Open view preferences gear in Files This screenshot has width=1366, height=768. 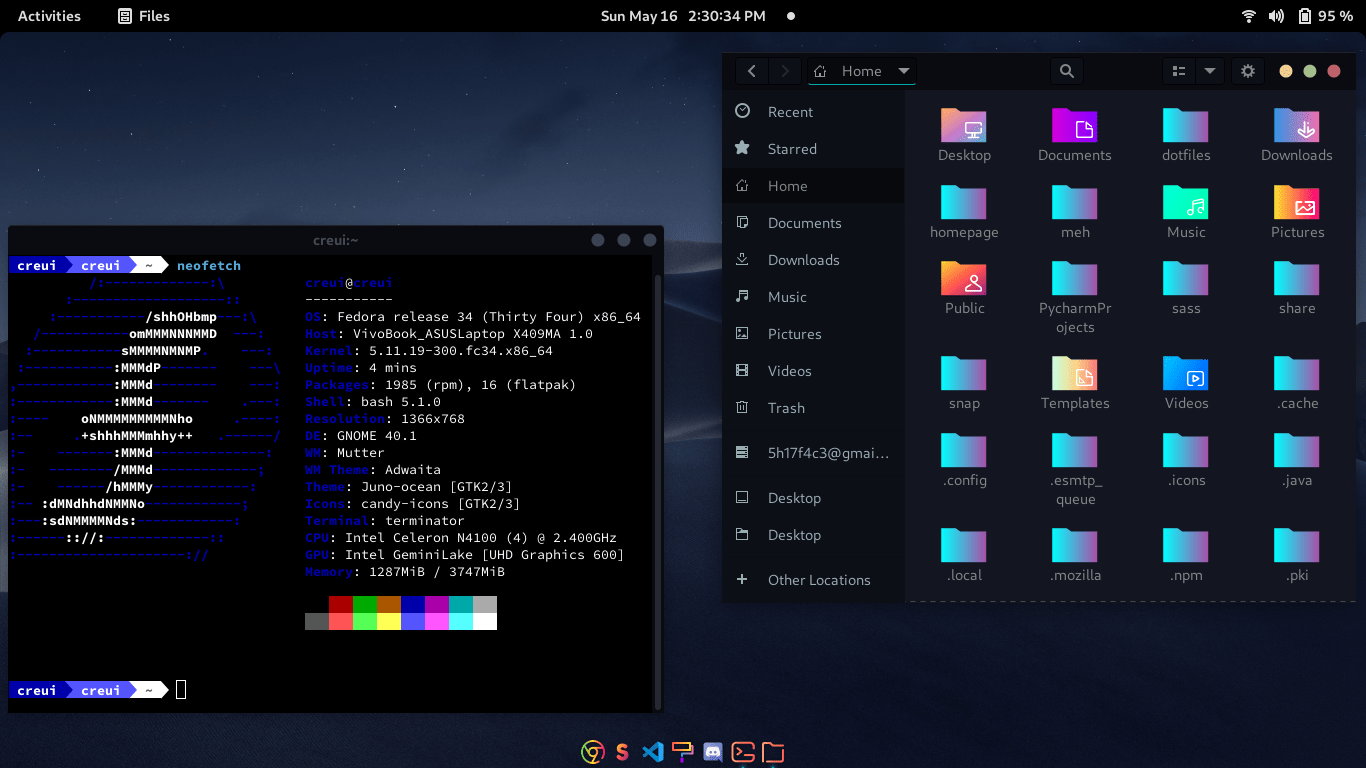tap(1247, 71)
